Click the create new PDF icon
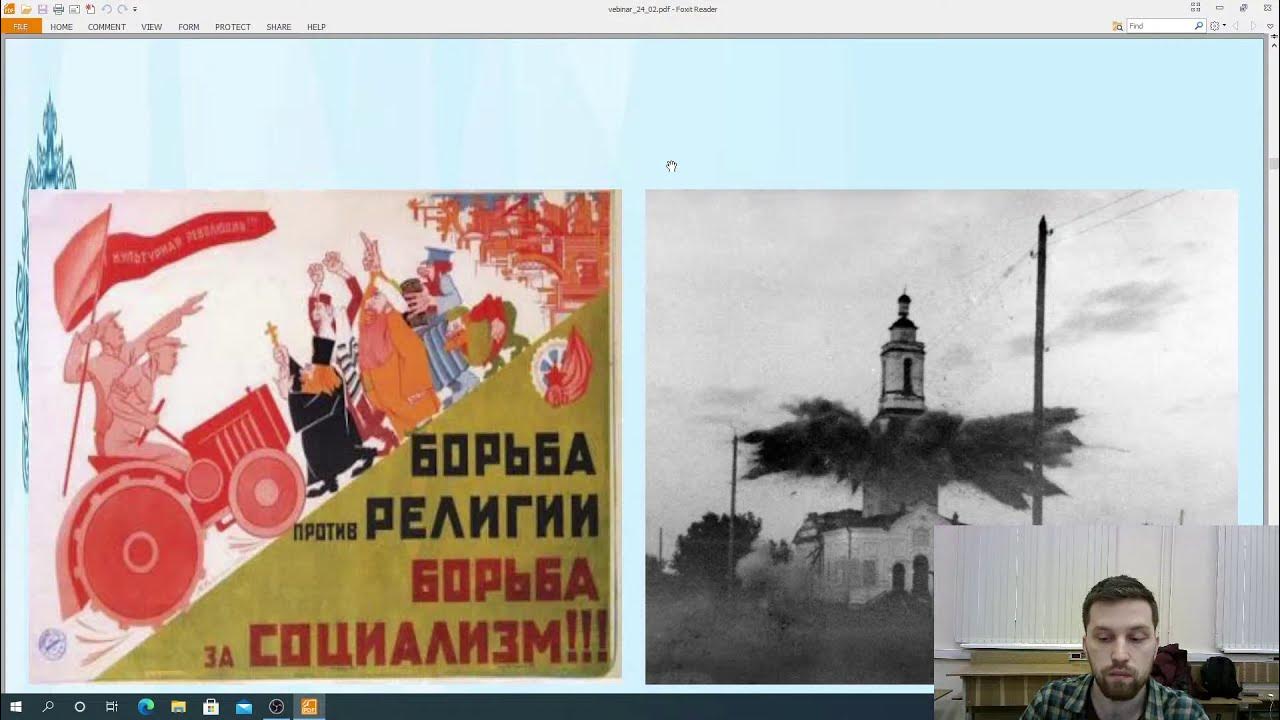This screenshot has width=1280, height=720. click(x=90, y=9)
